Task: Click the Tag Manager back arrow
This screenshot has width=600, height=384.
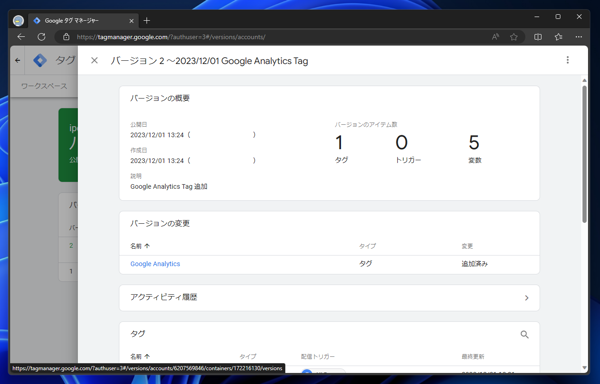Action: [x=18, y=60]
